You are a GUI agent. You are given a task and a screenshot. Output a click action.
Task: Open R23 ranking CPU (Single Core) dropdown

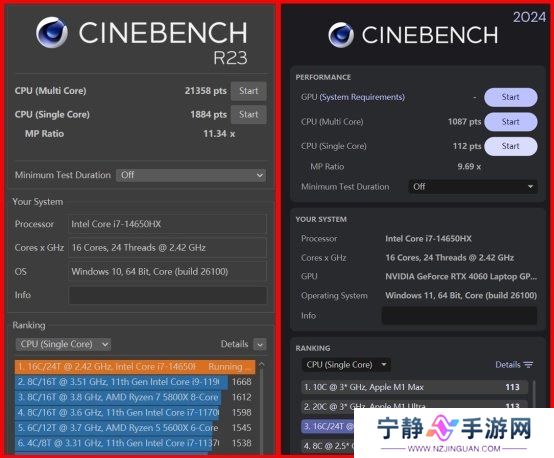[63, 344]
